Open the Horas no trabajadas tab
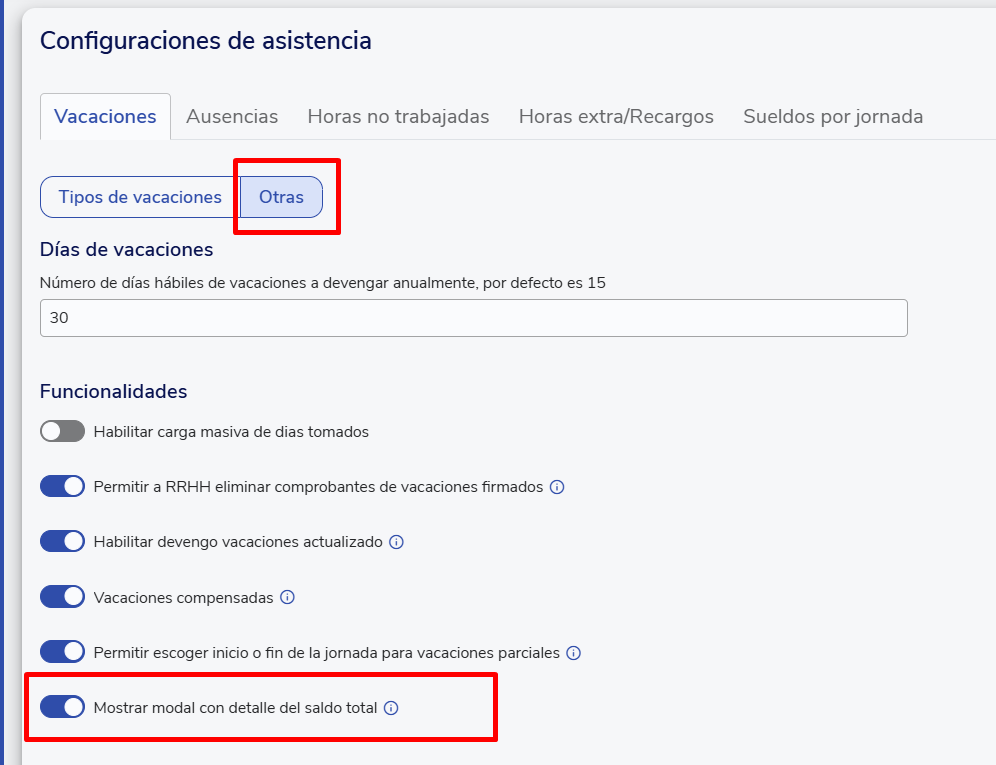 [x=398, y=116]
